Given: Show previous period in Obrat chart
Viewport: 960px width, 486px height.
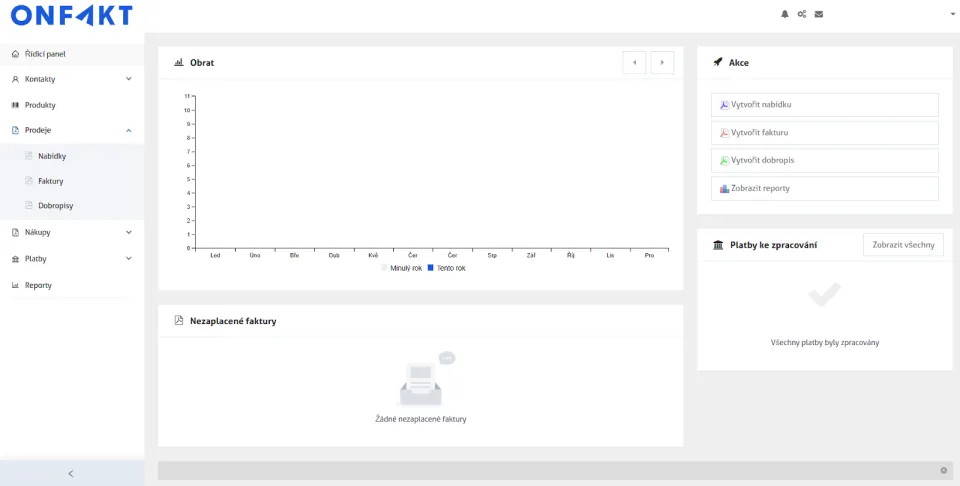Looking at the screenshot, I should pos(634,62).
